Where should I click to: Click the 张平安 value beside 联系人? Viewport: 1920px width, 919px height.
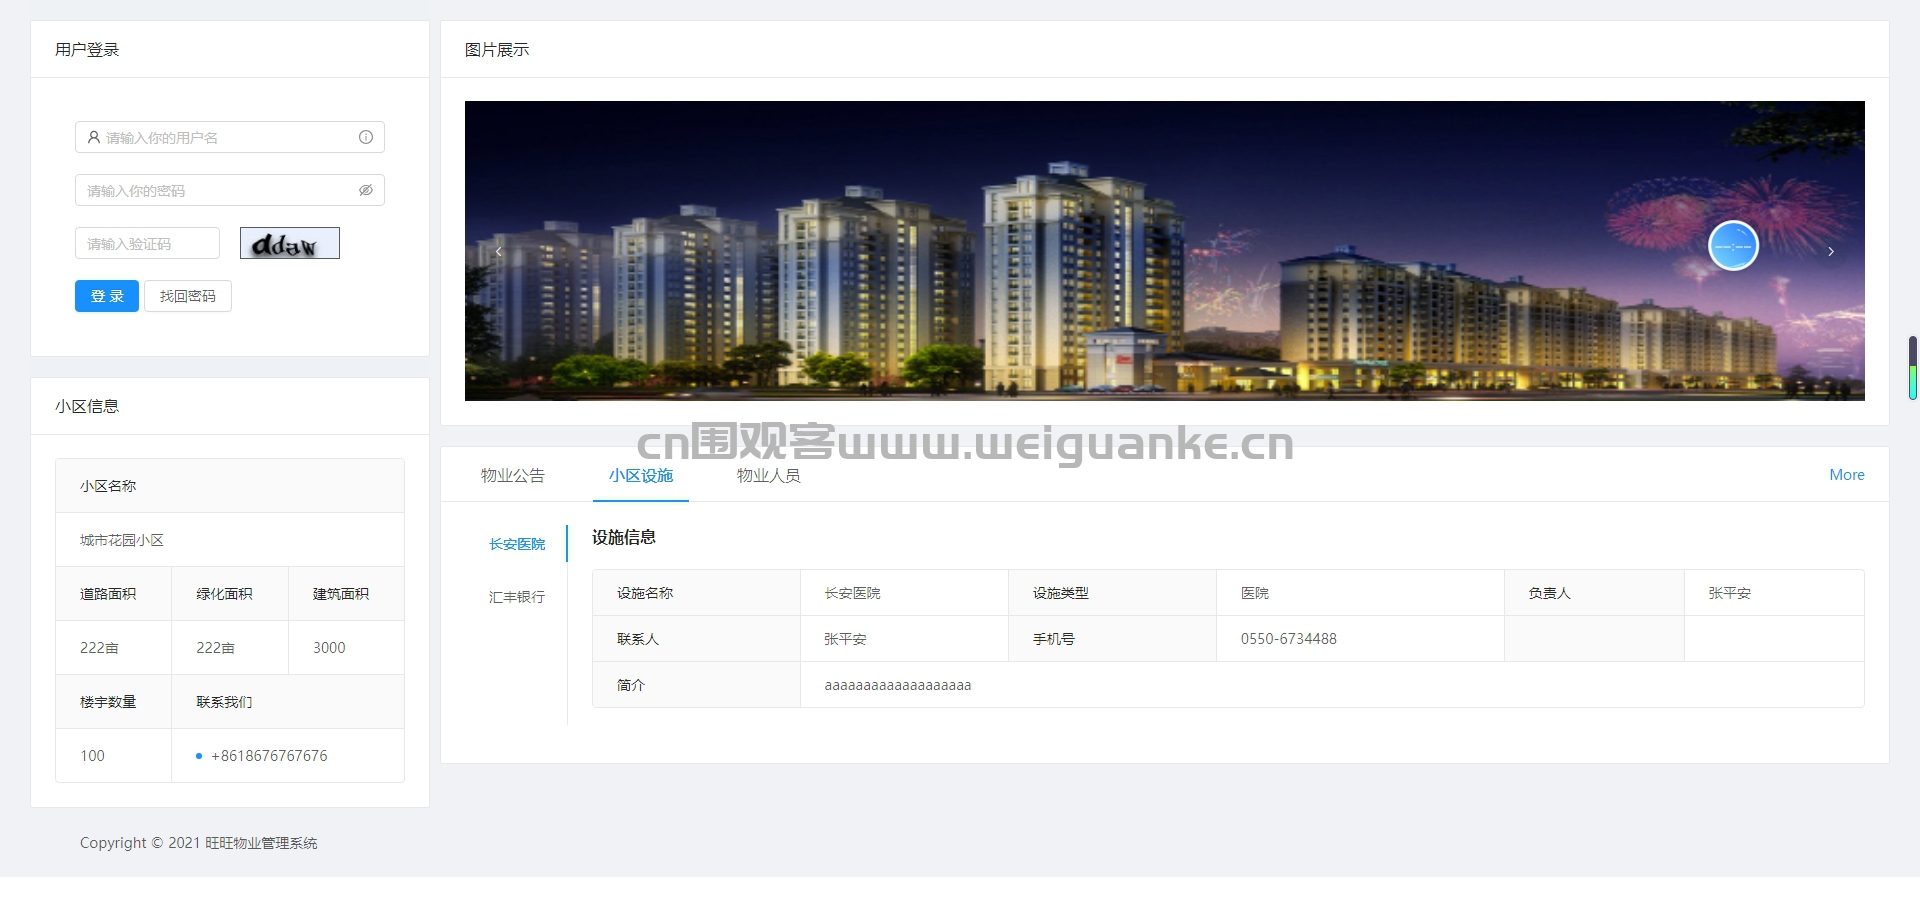[845, 639]
